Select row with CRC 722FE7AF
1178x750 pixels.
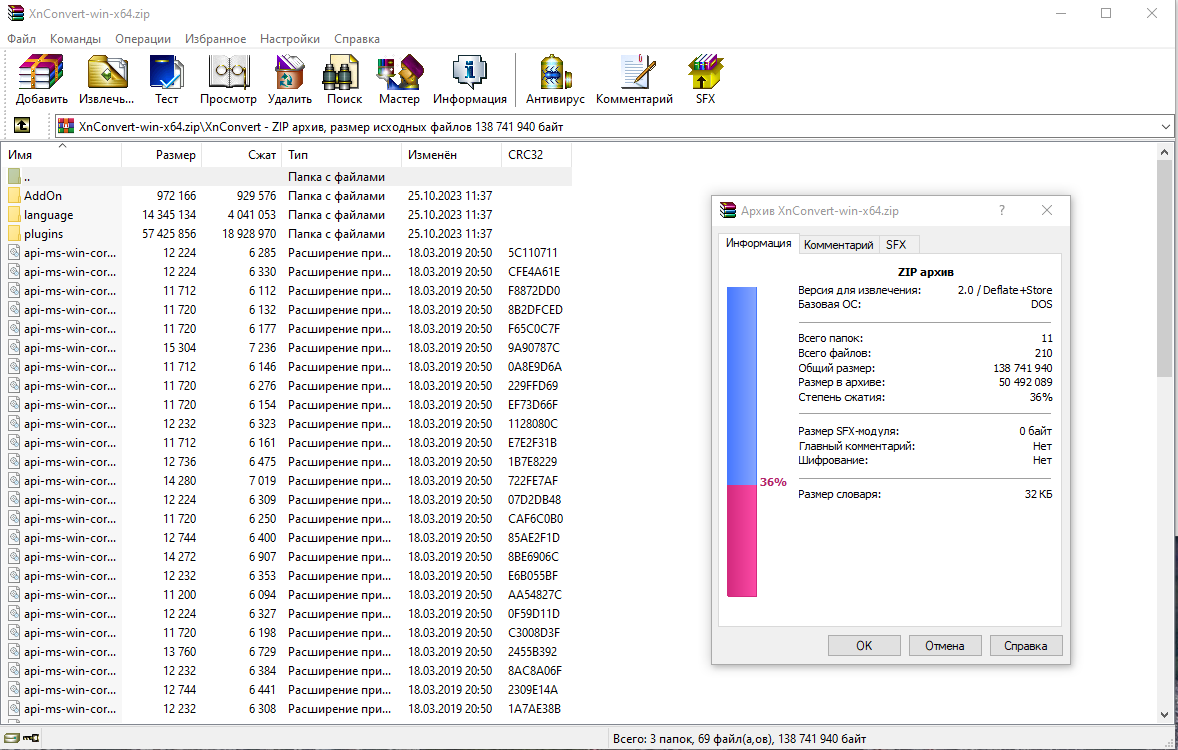pyautogui.click(x=286, y=480)
